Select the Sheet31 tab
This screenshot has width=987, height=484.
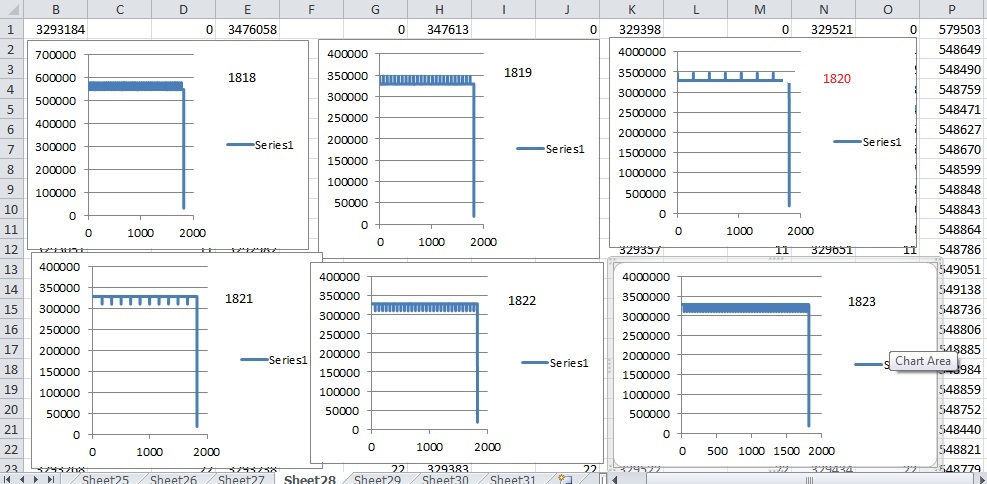coord(514,479)
